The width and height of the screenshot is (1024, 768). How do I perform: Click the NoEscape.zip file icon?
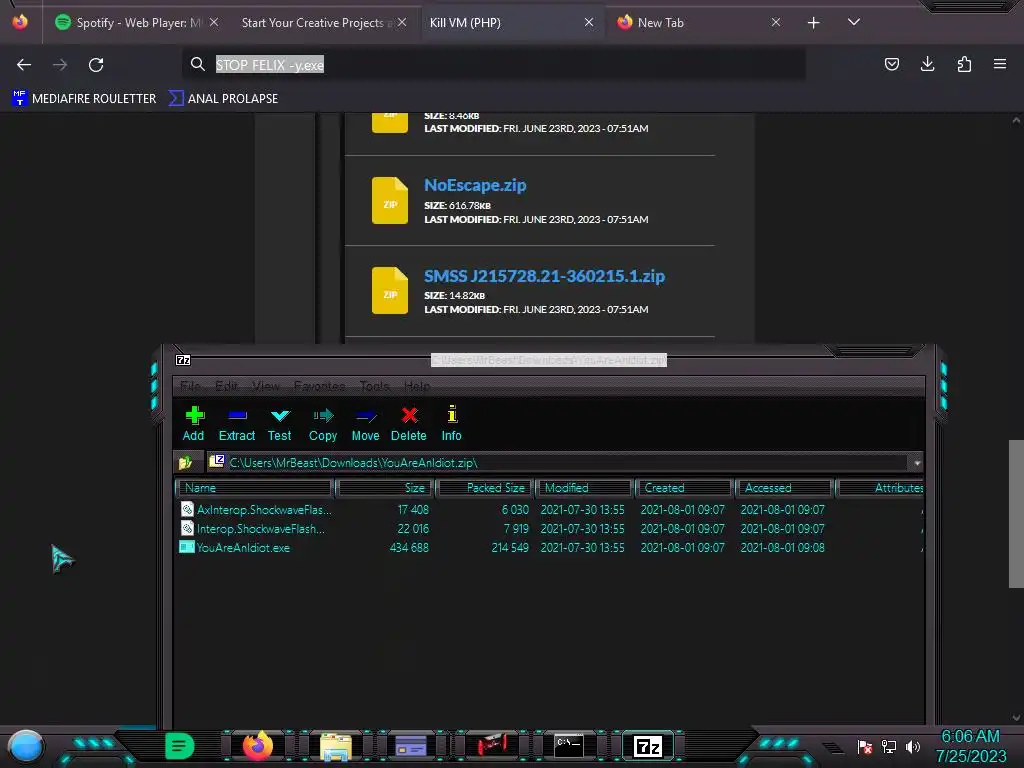(390, 200)
